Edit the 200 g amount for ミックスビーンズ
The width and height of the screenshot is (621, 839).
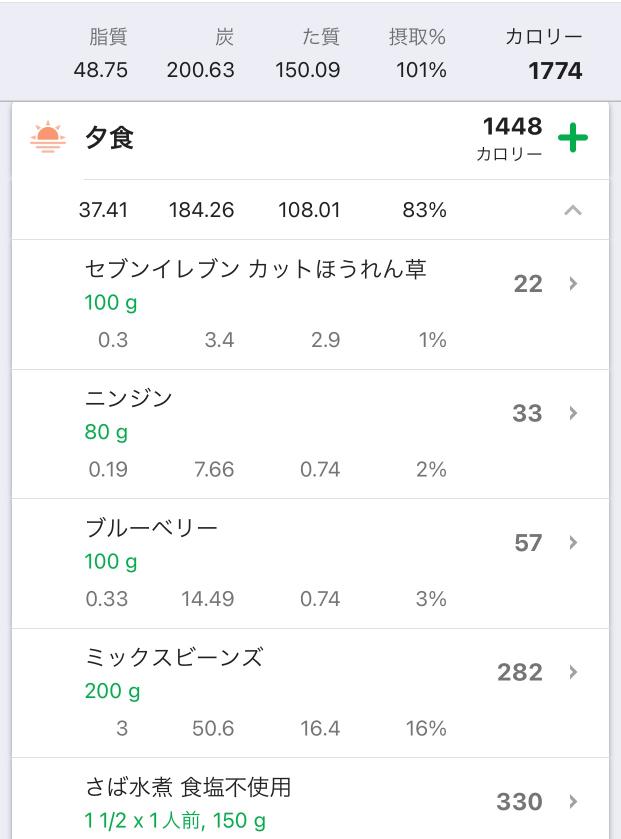pos(112,691)
